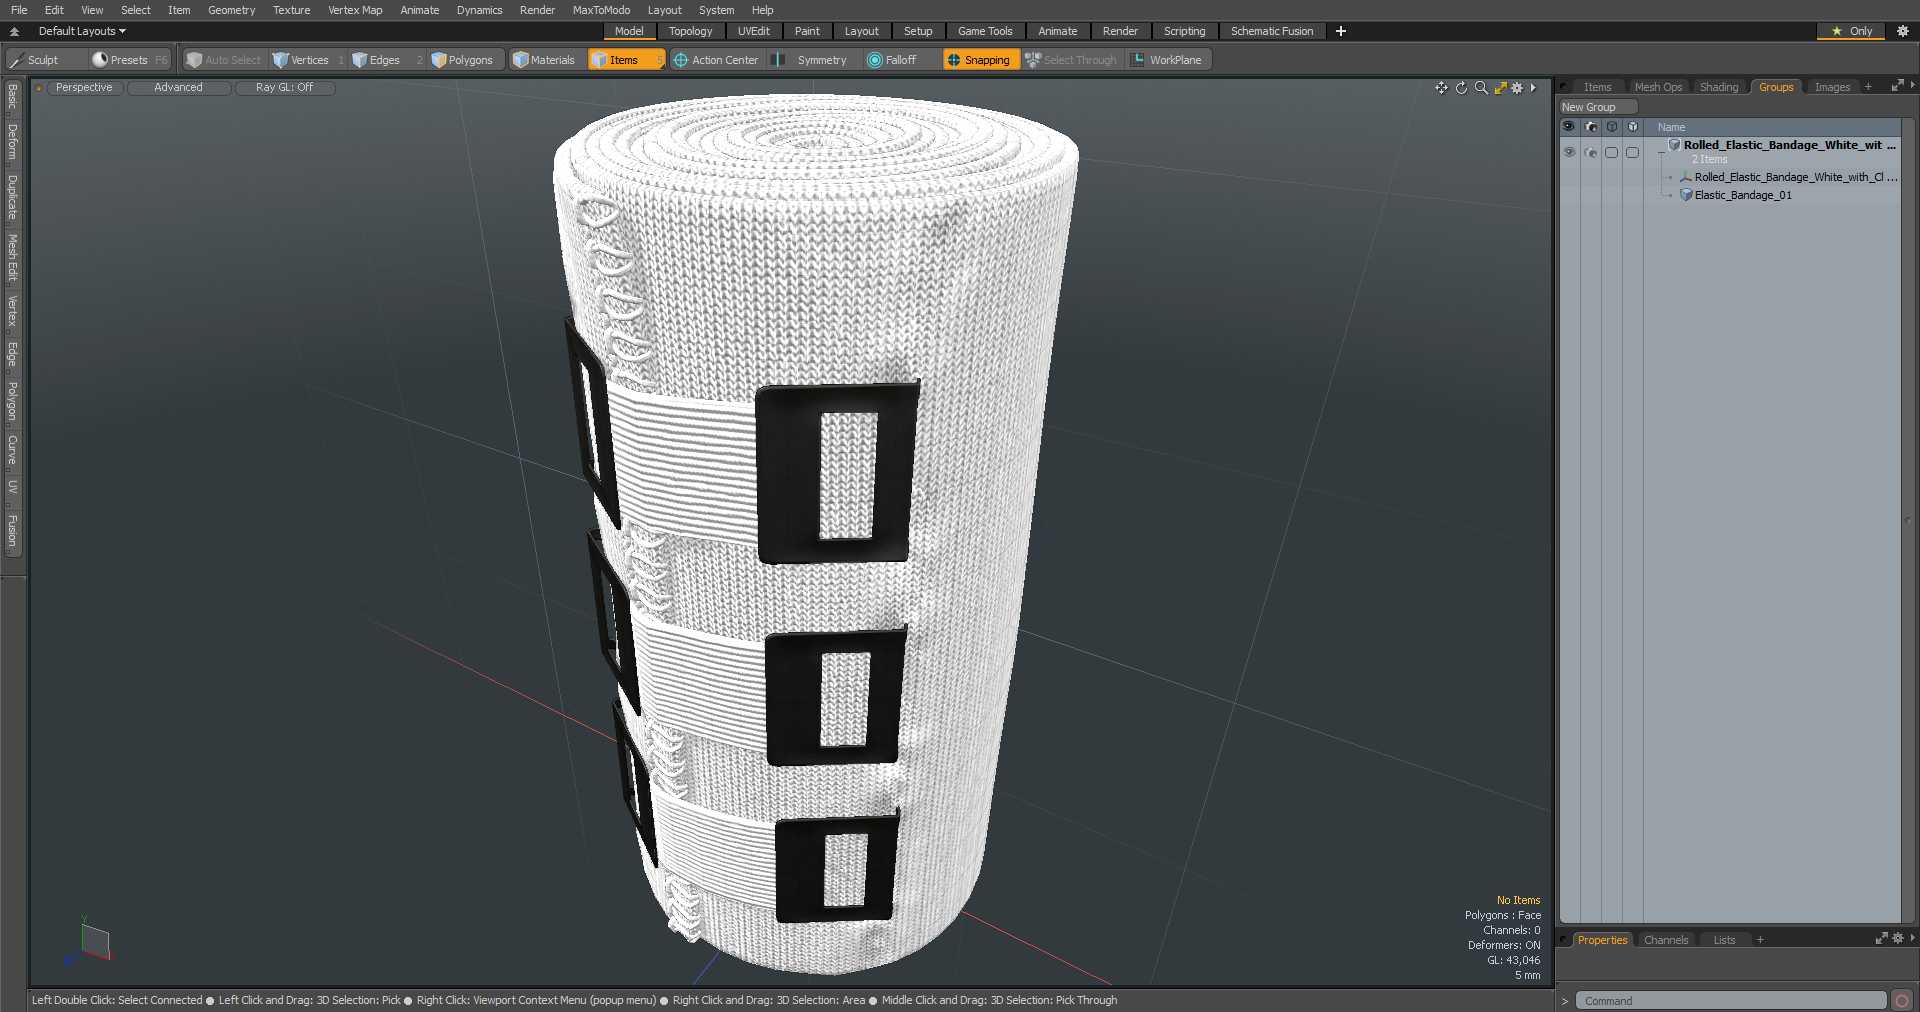This screenshot has width=1920, height=1012.
Task: Check the third column box of the group row
Action: [1611, 152]
